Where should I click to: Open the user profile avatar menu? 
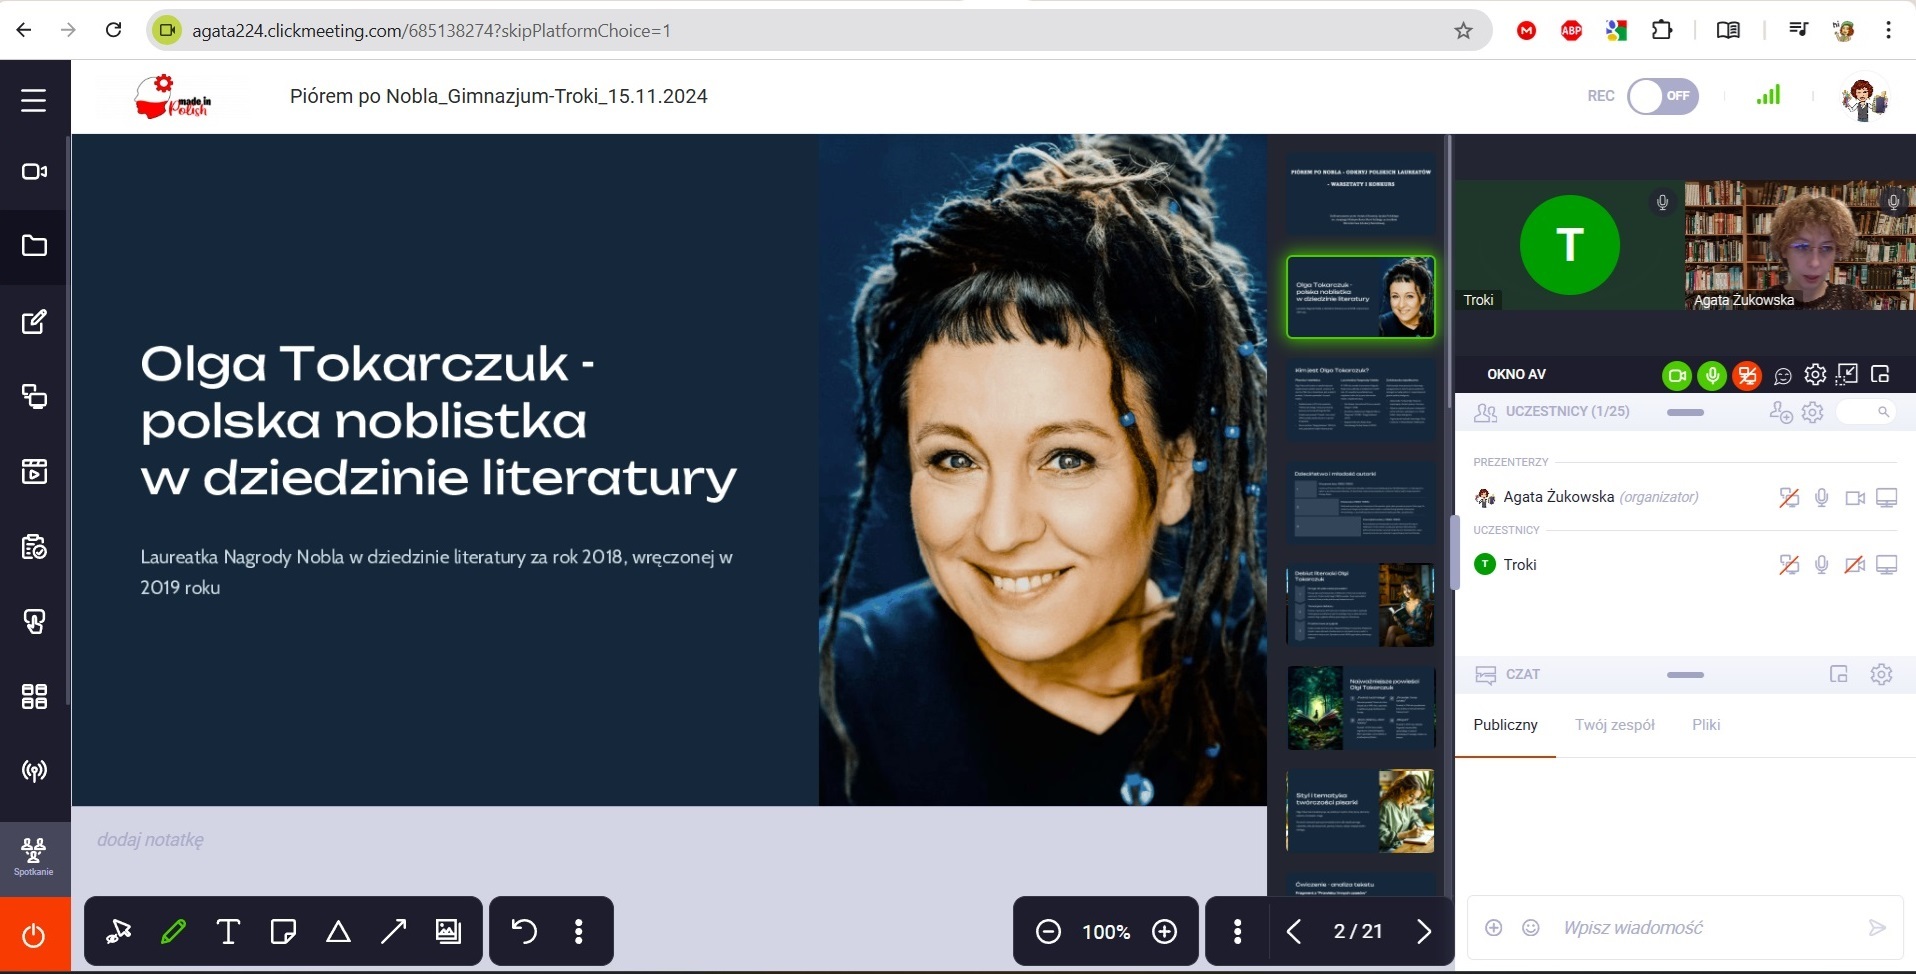pos(1864,98)
